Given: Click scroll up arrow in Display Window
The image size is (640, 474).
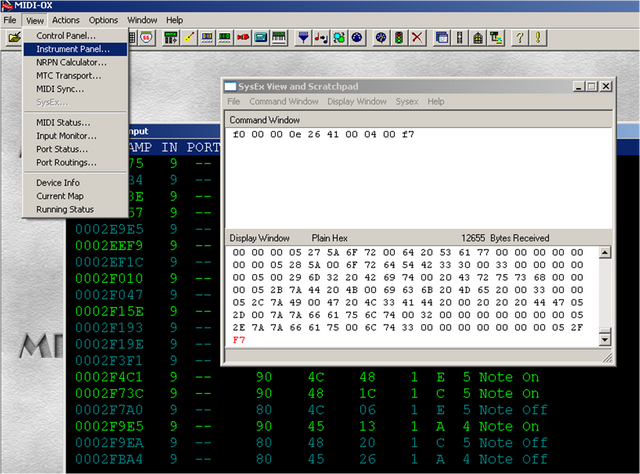Looking at the screenshot, I should point(605,252).
